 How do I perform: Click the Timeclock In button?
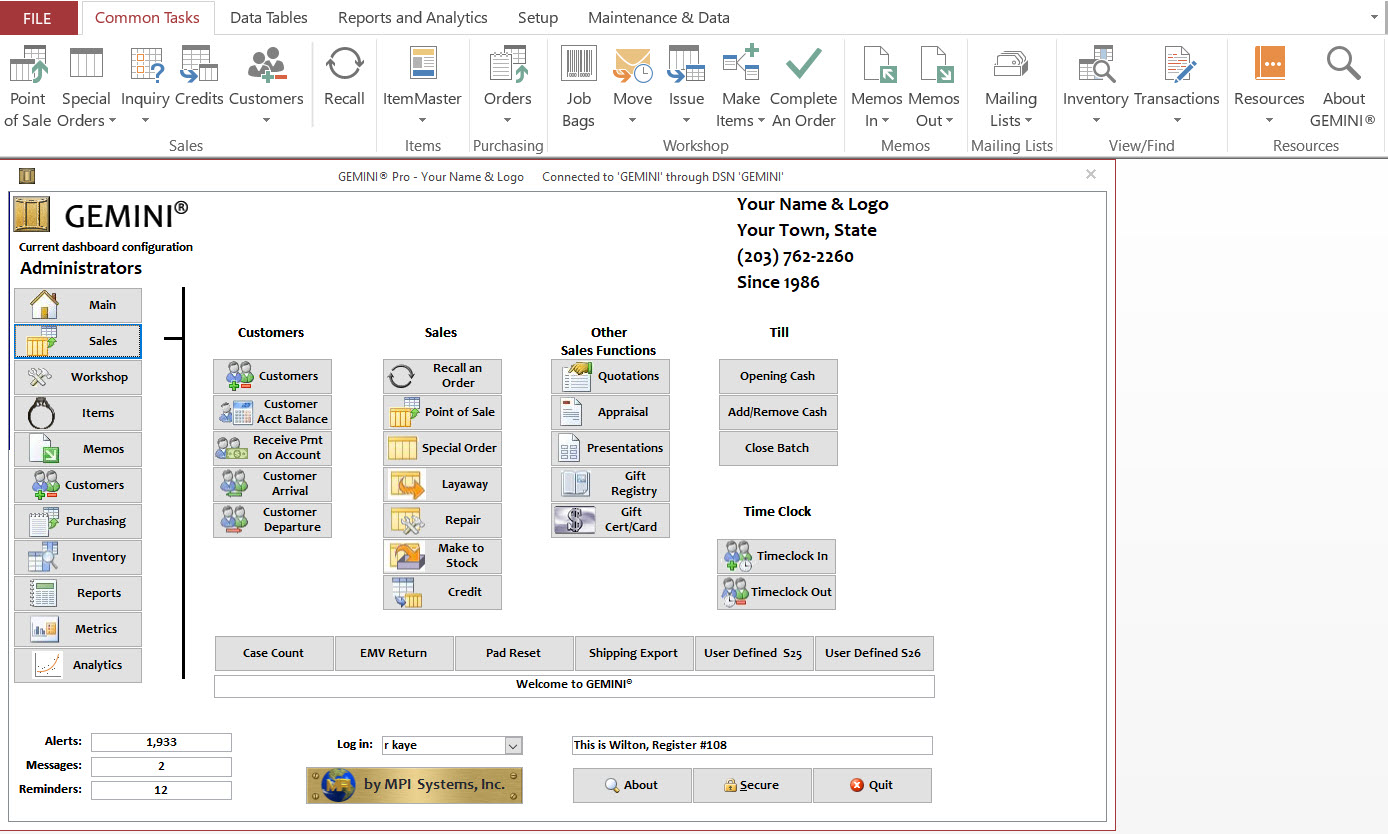777,556
